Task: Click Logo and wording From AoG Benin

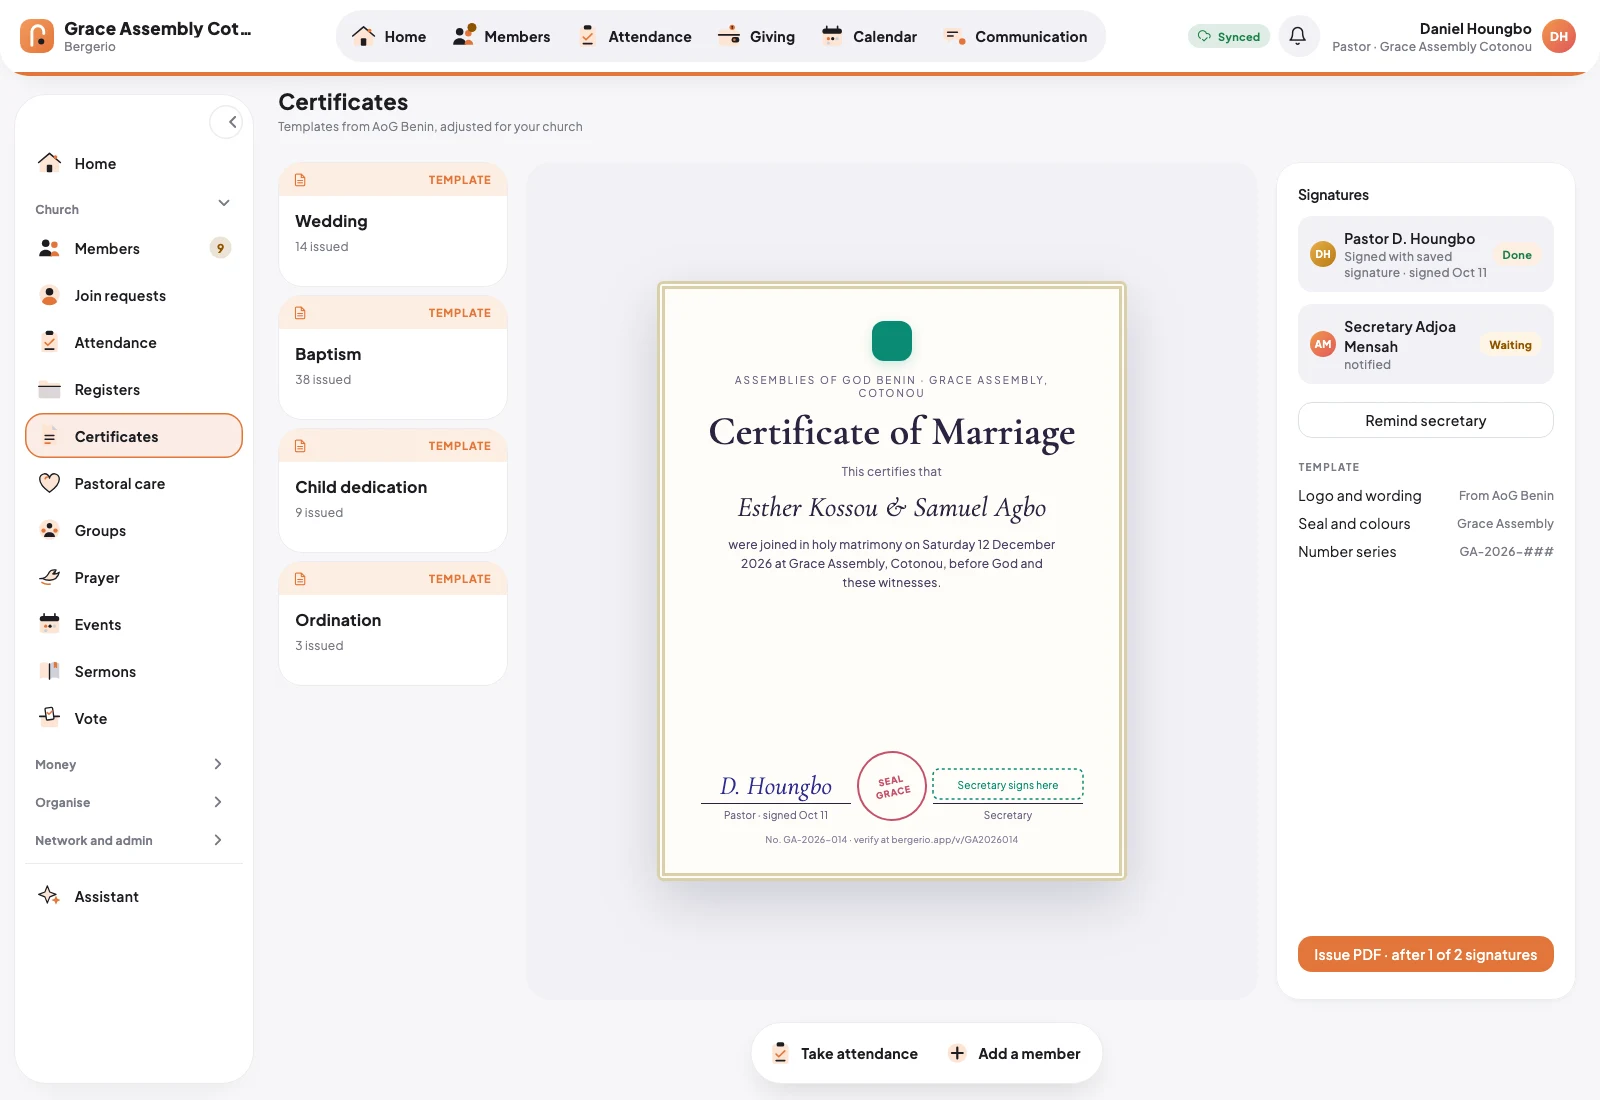Action: [1426, 496]
